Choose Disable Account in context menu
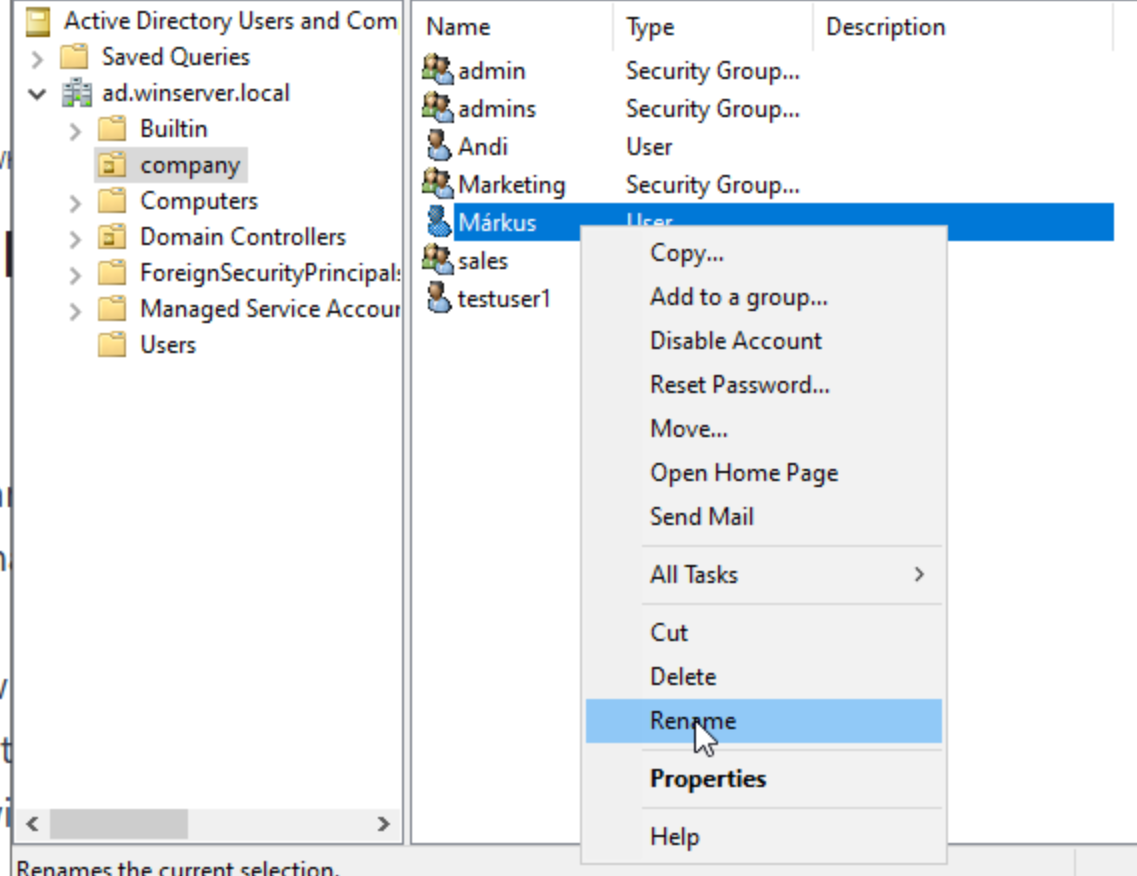 point(735,341)
